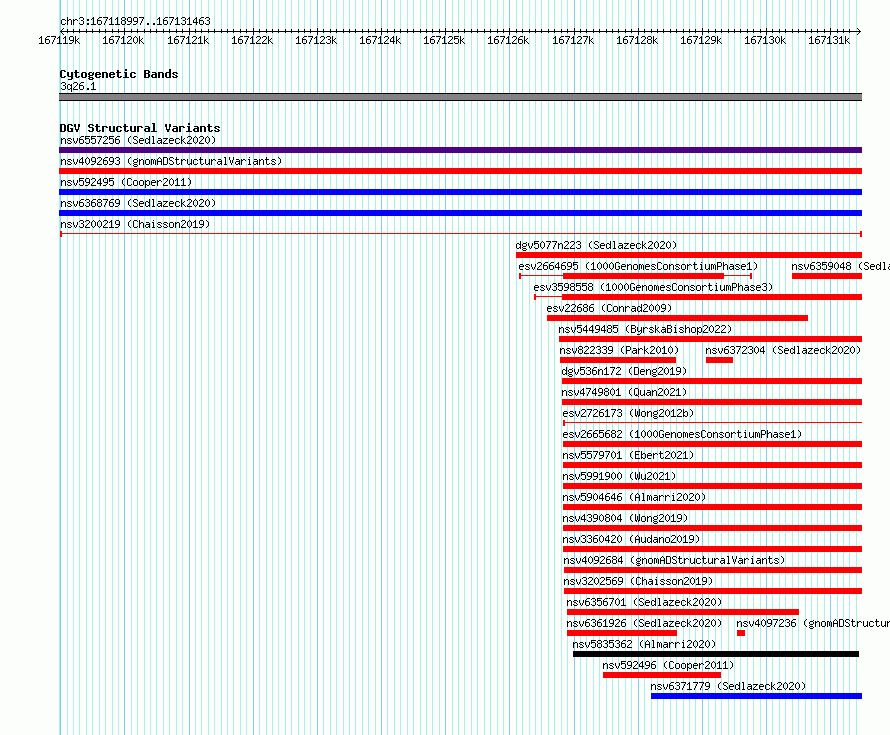890x735 pixels.
Task: Click dgv5077n223 (Sedlazeck2020) label
Action: tap(596, 245)
